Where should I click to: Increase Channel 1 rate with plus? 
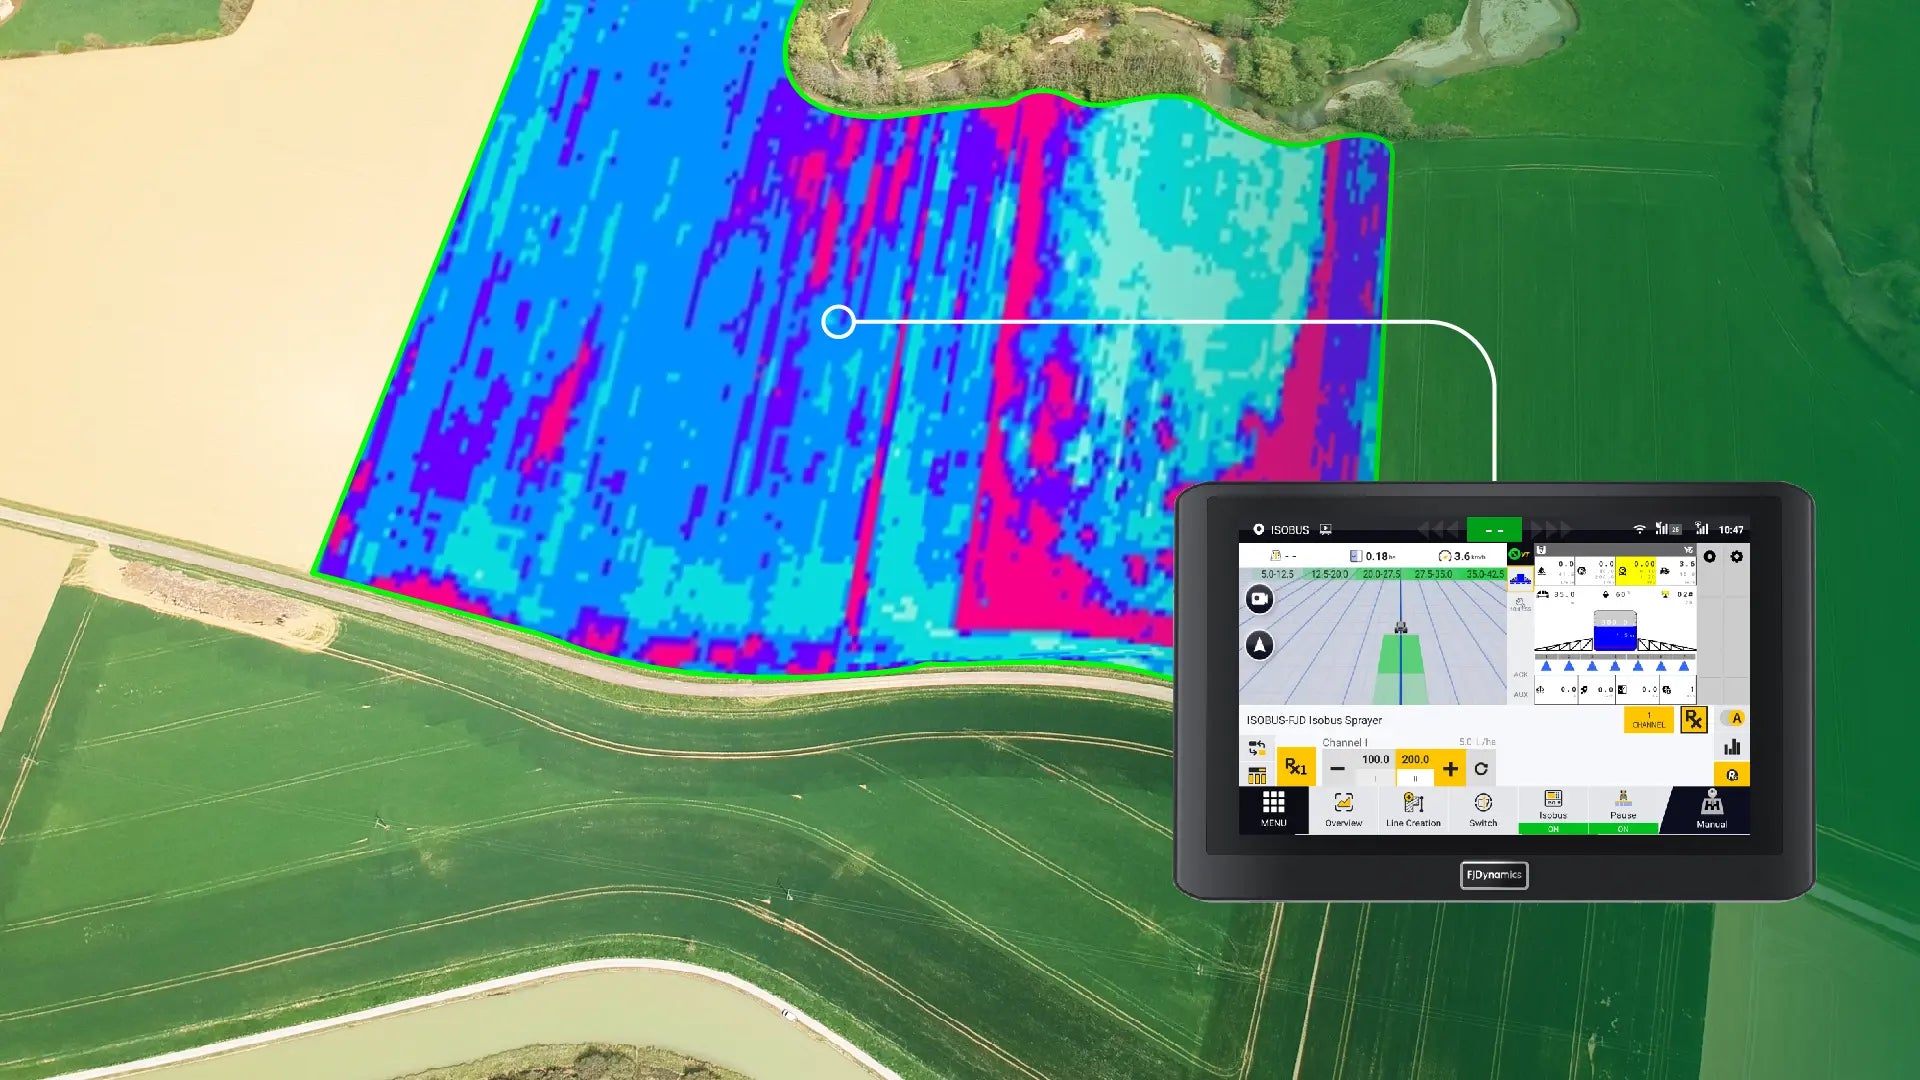pos(1450,769)
